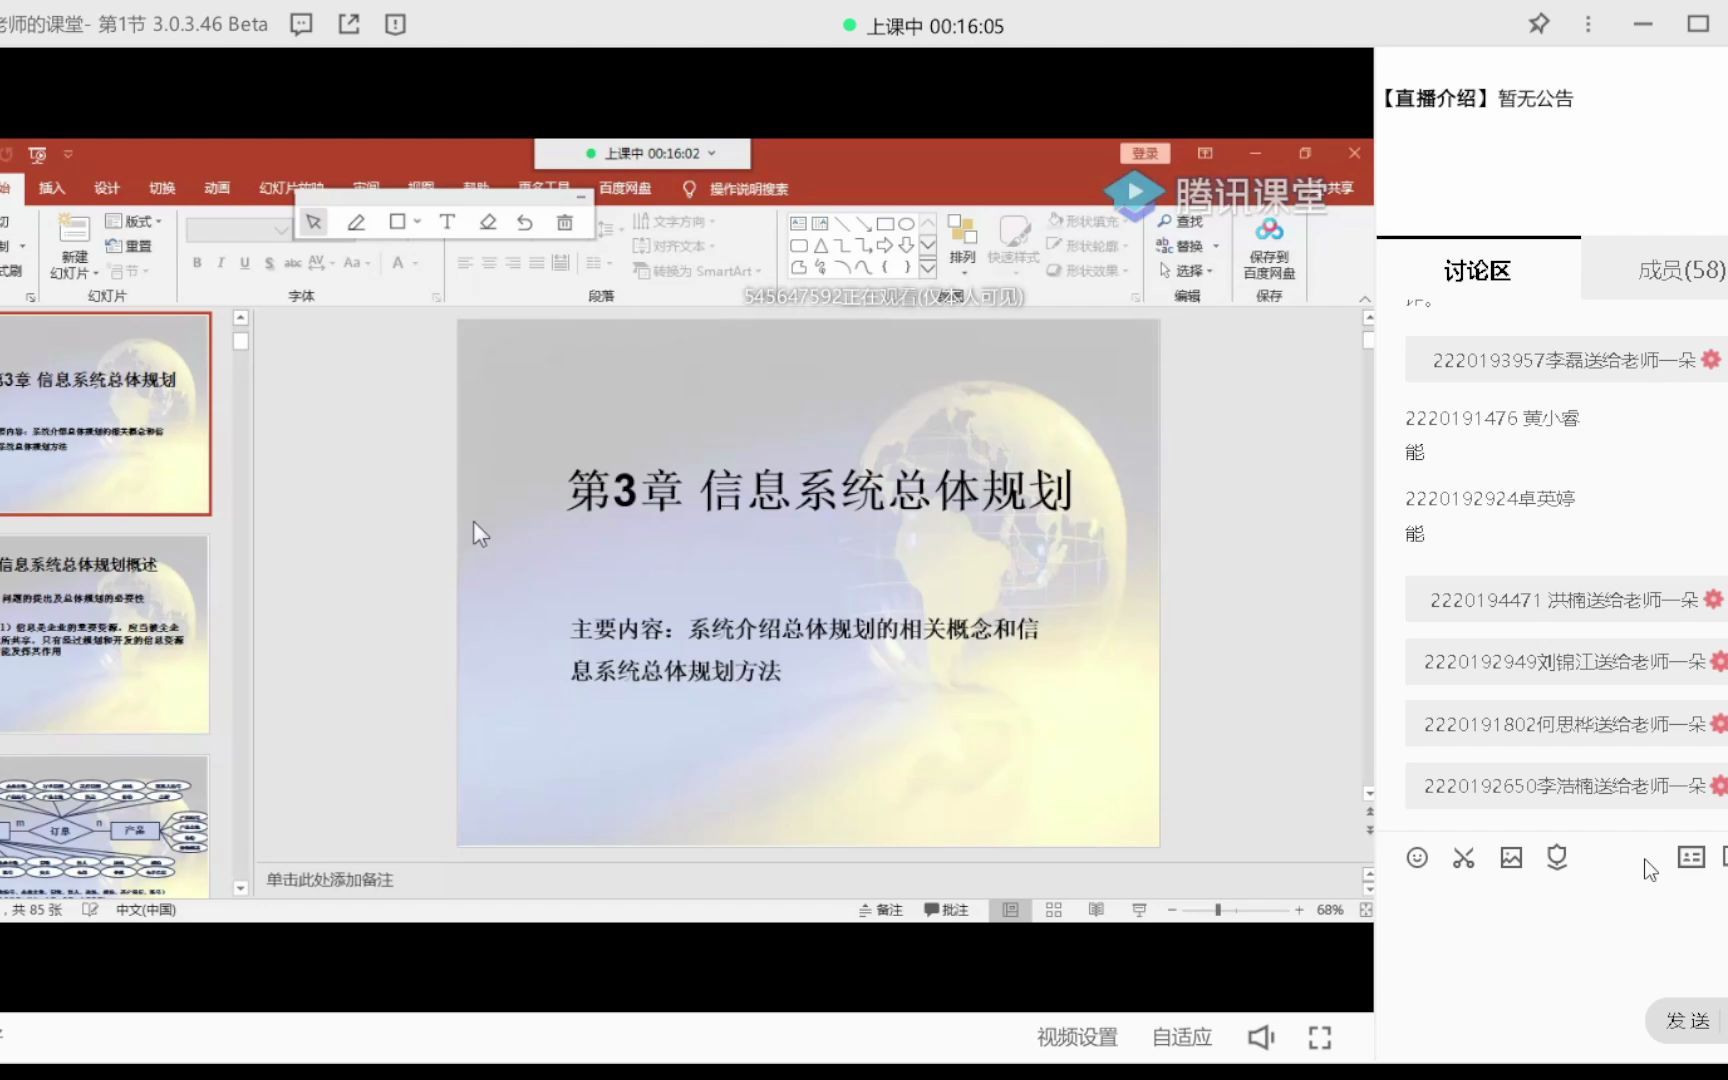Expand the shapes gallery More arrow
Image resolution: width=1728 pixels, height=1080 pixels.
(x=928, y=268)
